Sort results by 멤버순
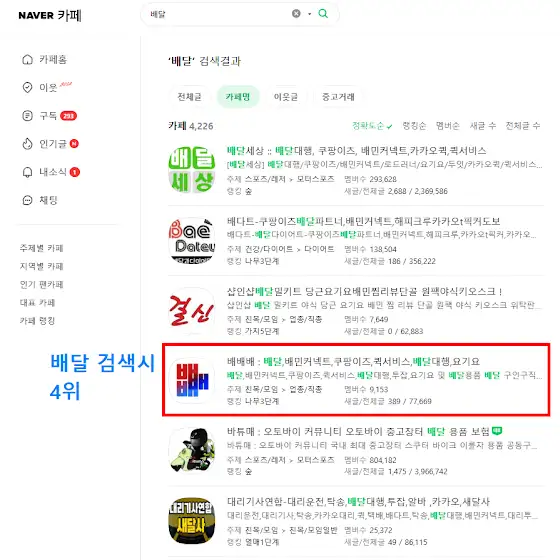This screenshot has height=560, width=560. (x=448, y=126)
